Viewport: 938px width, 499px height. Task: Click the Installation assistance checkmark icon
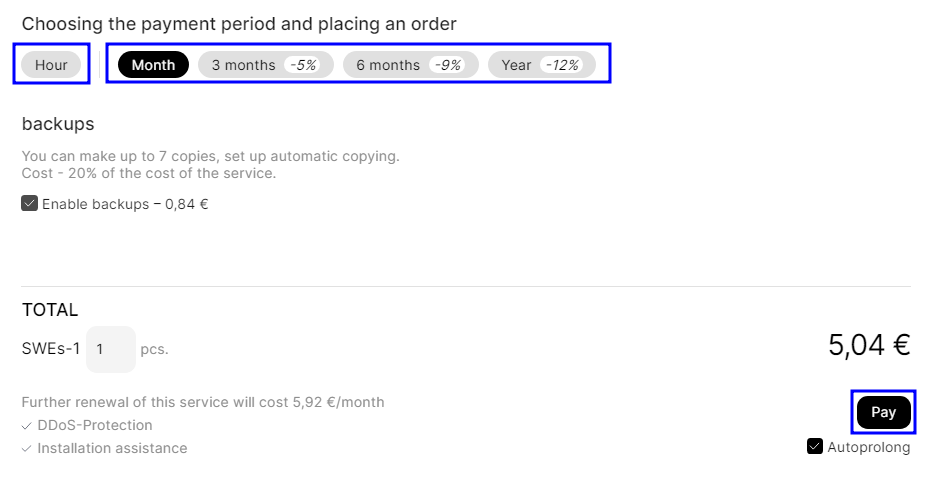27,449
